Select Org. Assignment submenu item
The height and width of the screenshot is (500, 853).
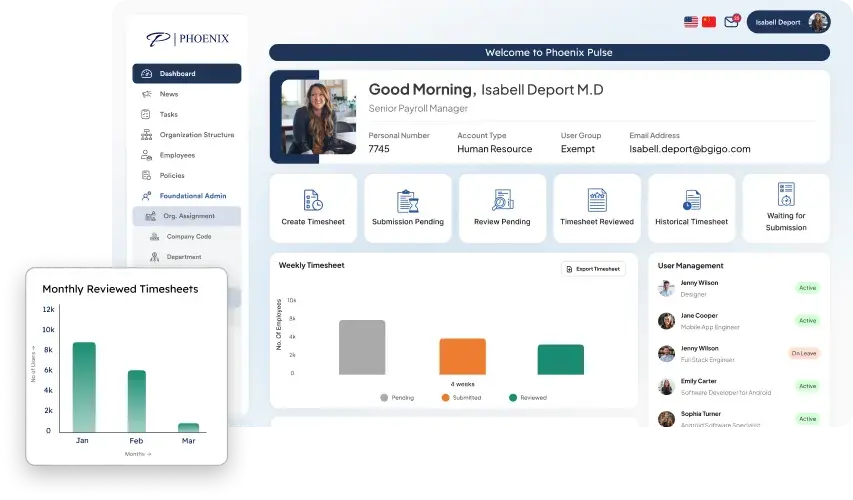click(187, 216)
